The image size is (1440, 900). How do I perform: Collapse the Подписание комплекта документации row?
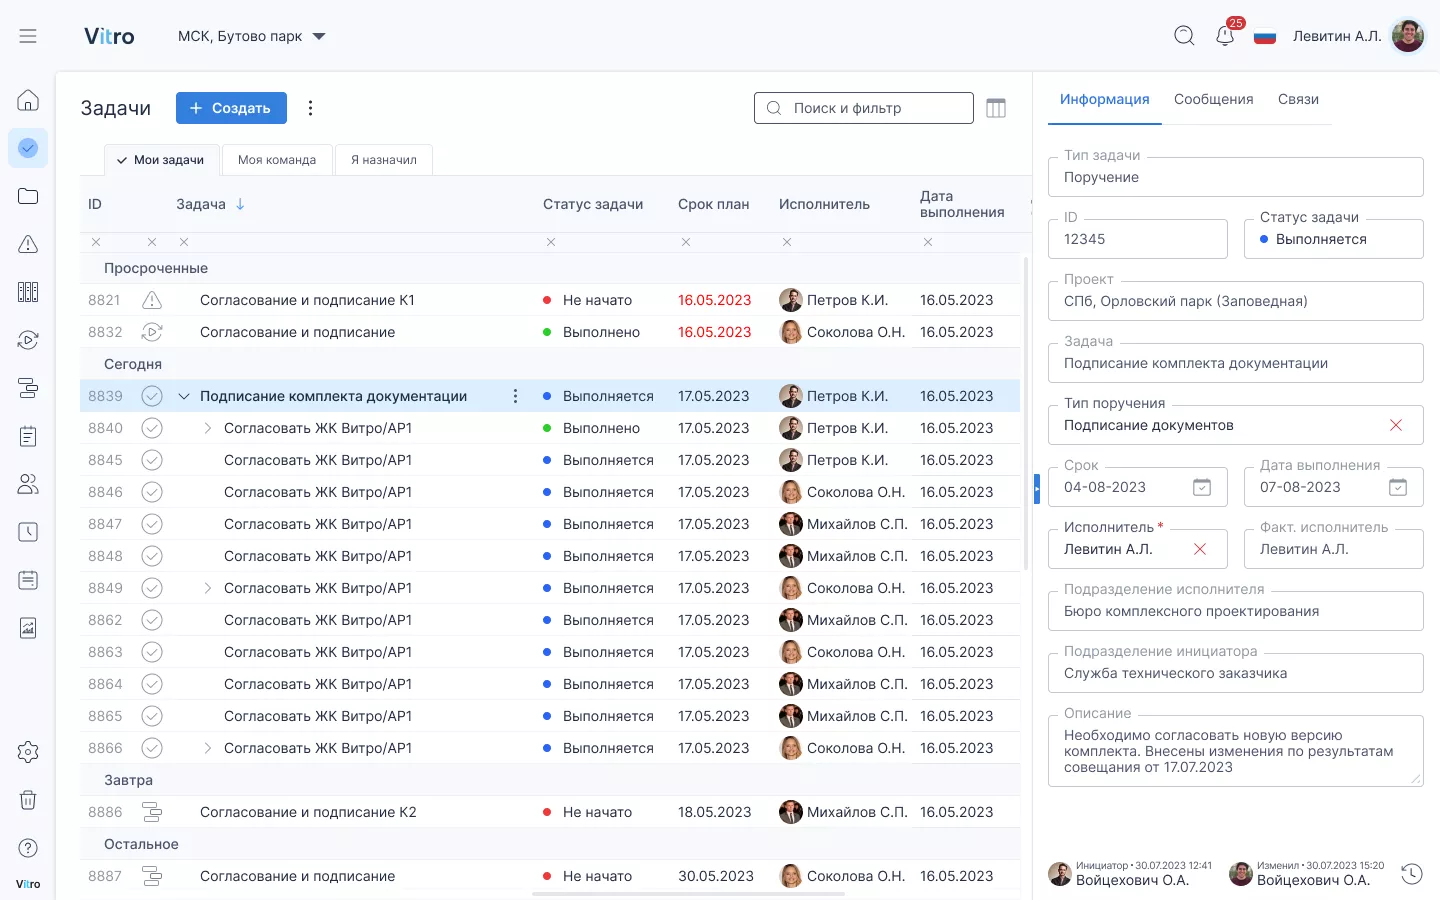184,396
